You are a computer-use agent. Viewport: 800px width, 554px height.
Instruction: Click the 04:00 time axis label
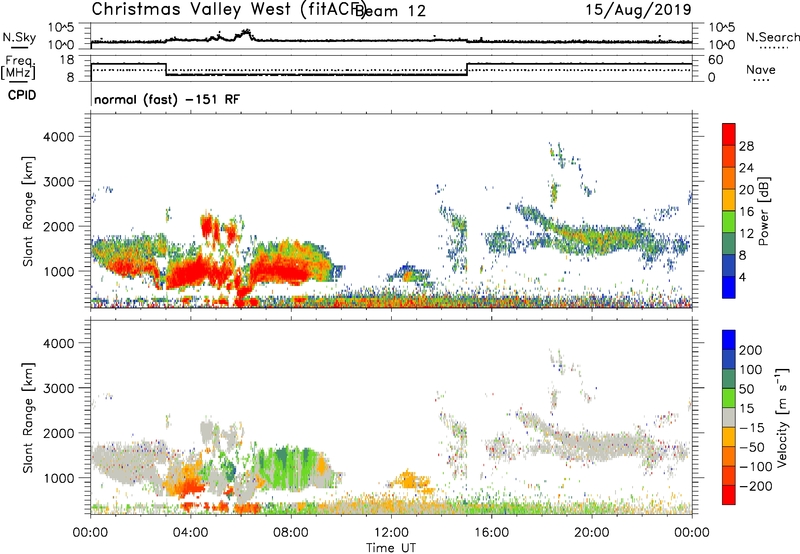coord(191,533)
